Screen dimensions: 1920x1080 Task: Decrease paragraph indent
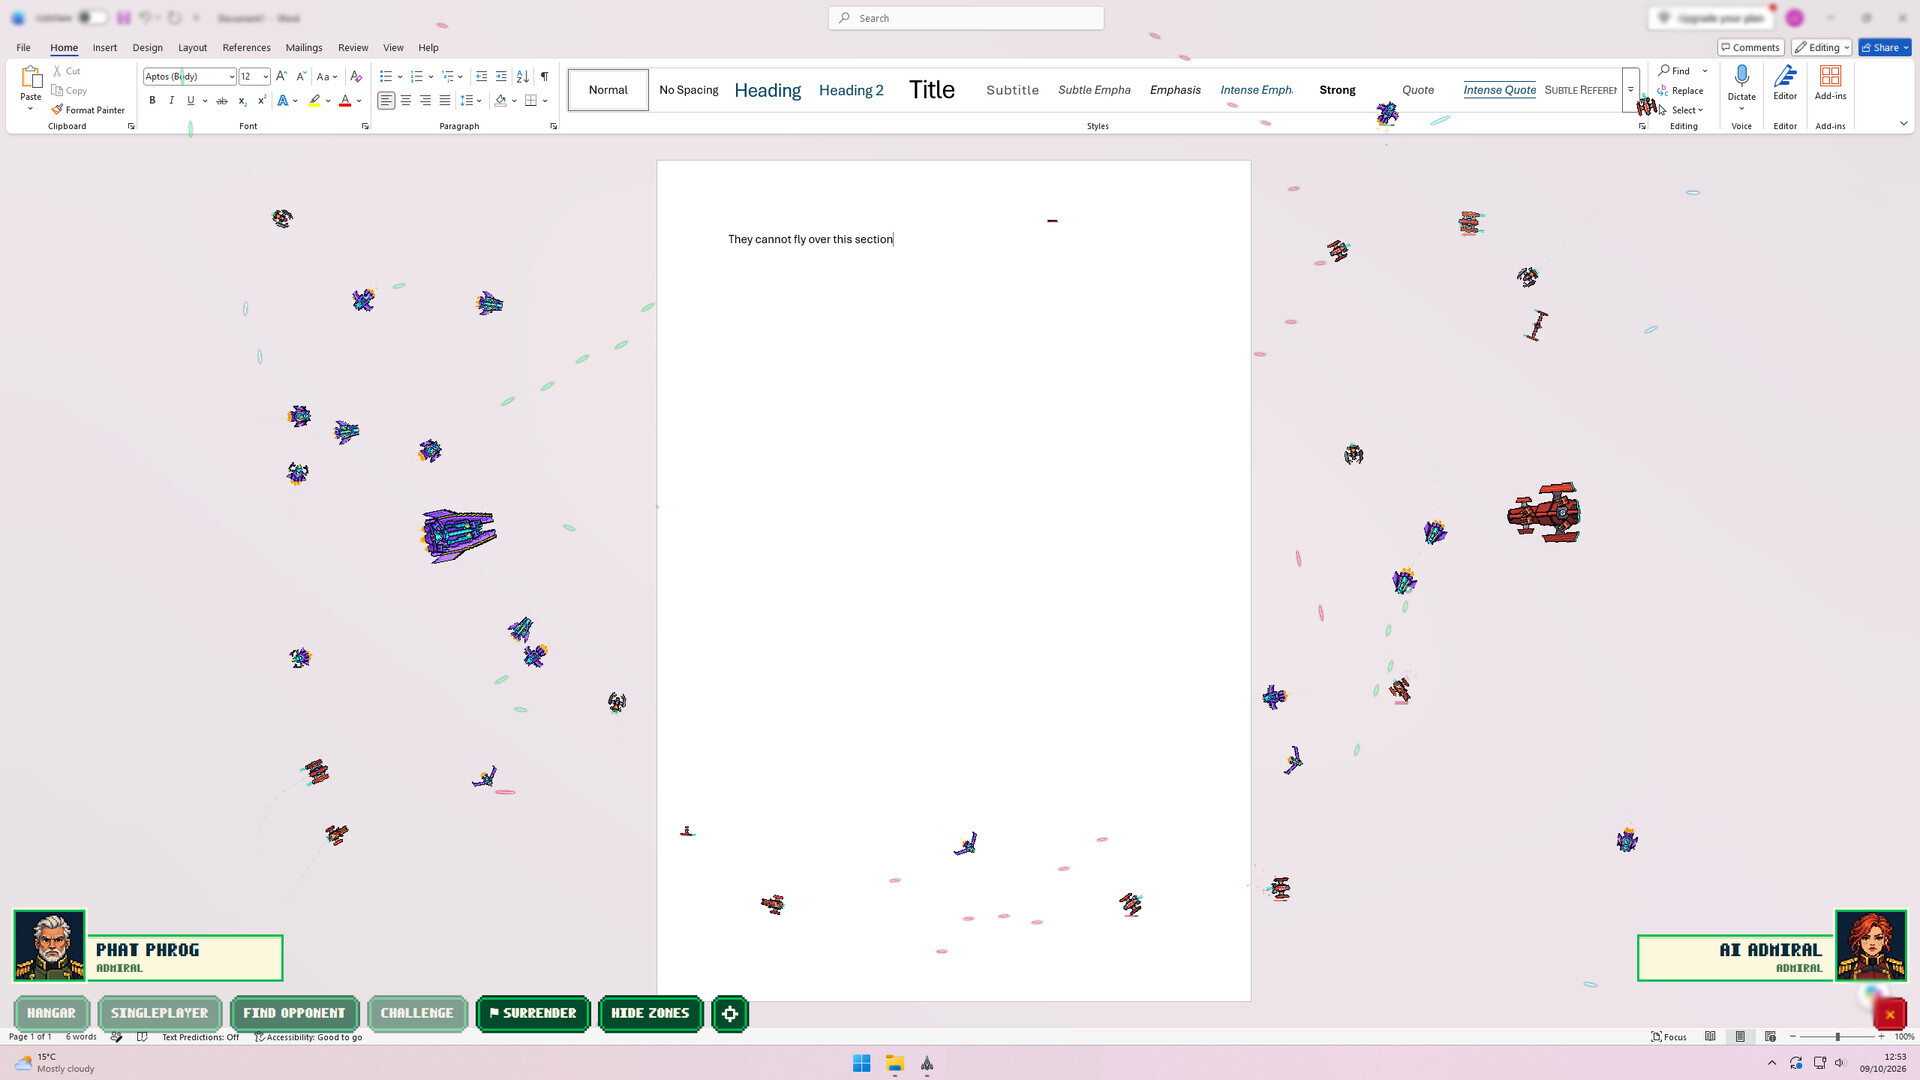[x=481, y=76]
